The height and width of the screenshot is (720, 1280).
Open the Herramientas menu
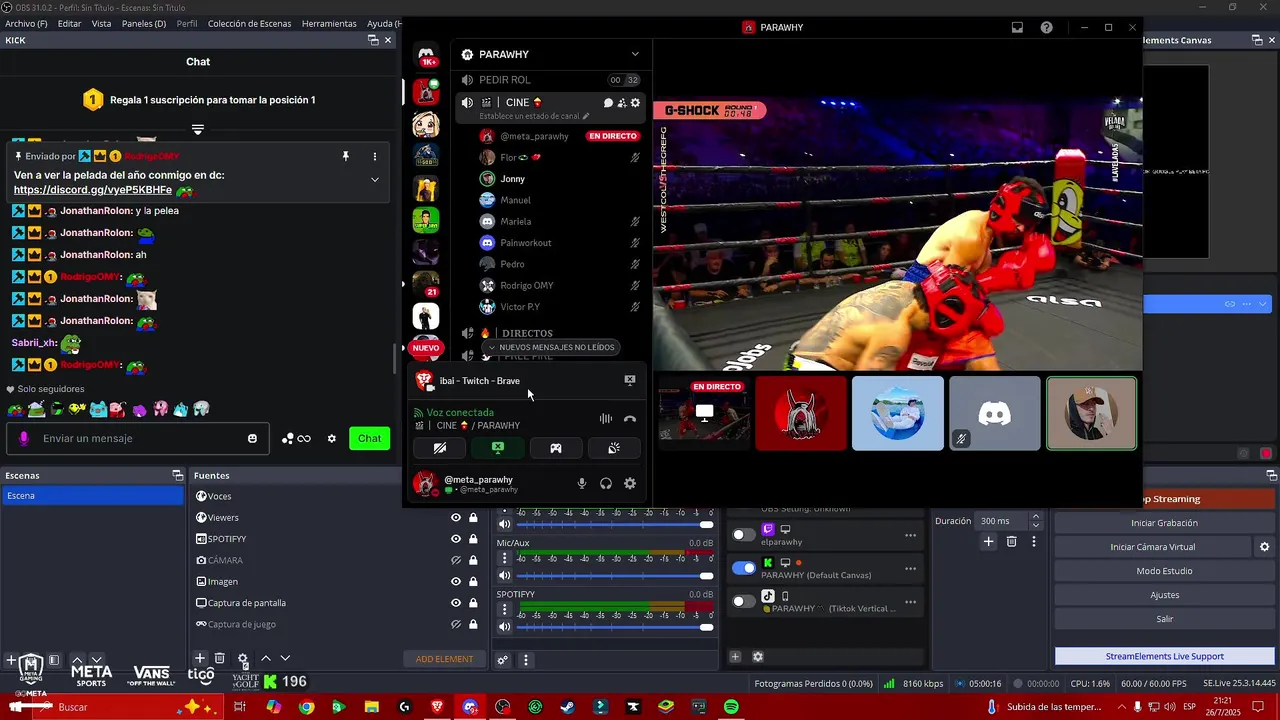click(x=329, y=23)
